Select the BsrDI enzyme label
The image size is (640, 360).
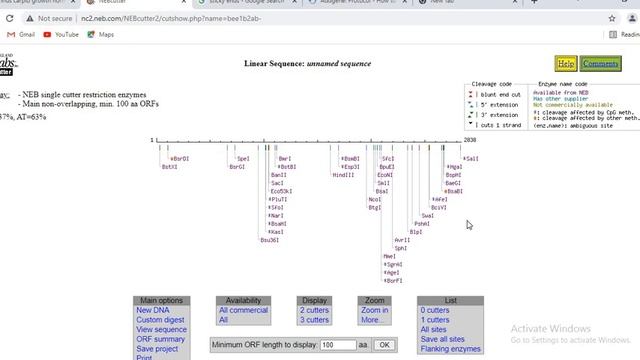tap(180, 159)
